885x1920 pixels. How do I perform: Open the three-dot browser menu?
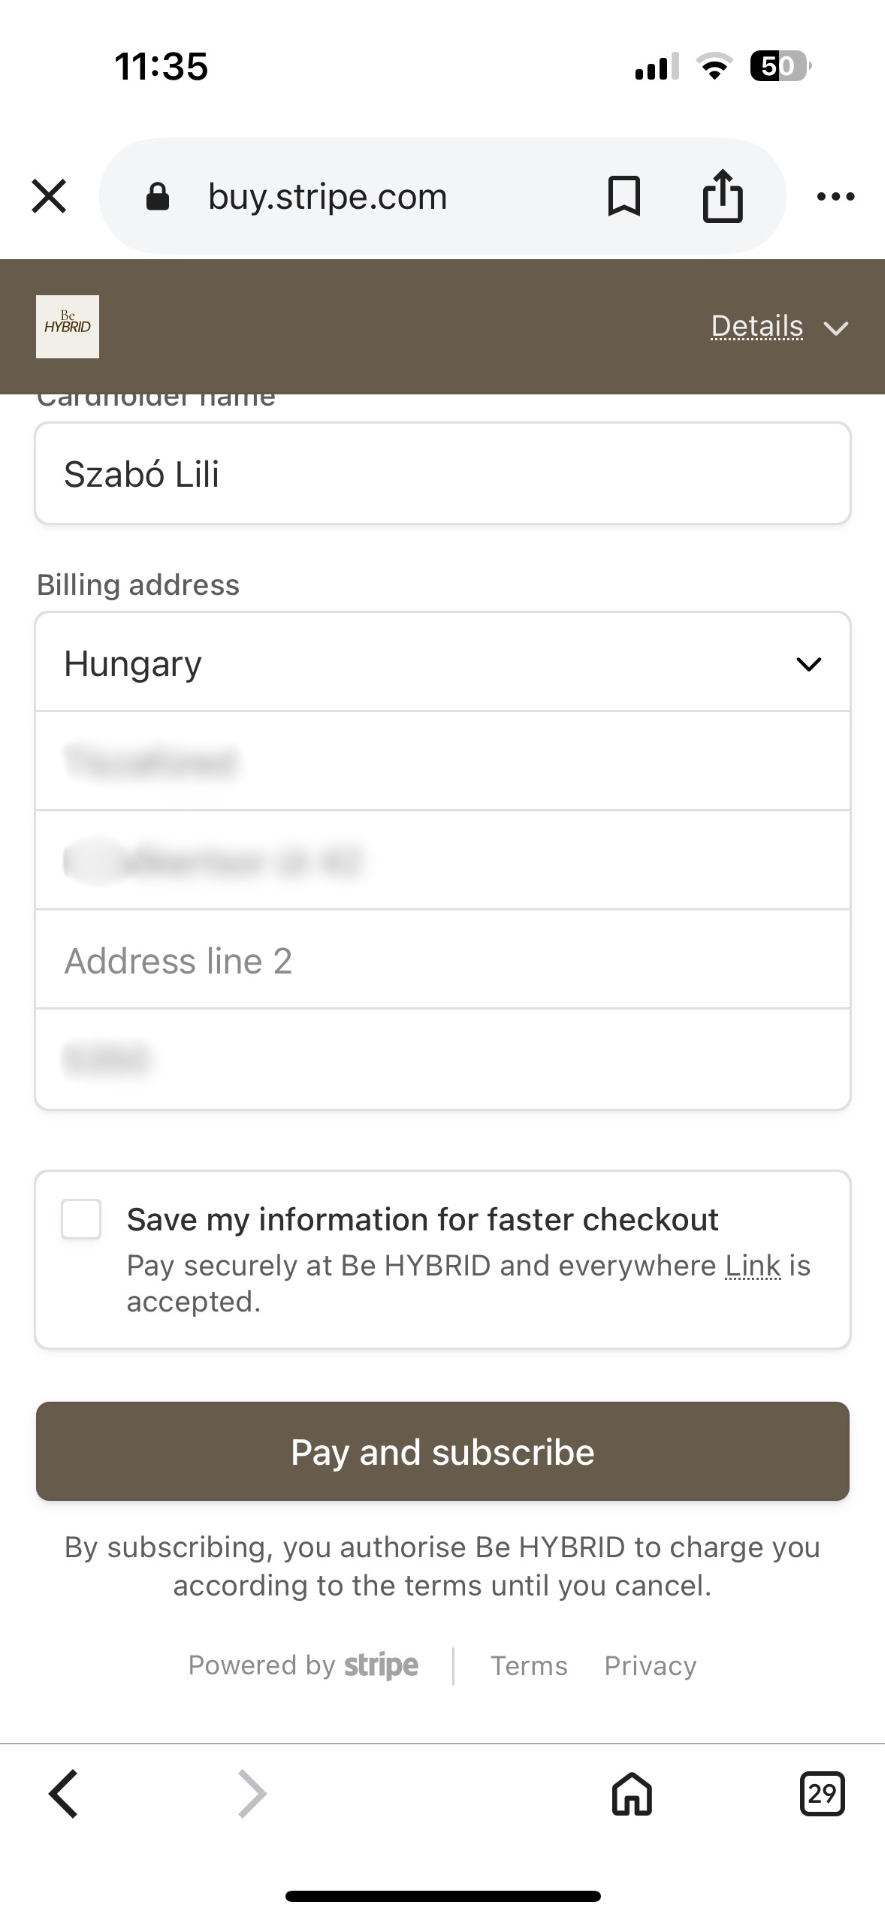coord(835,196)
